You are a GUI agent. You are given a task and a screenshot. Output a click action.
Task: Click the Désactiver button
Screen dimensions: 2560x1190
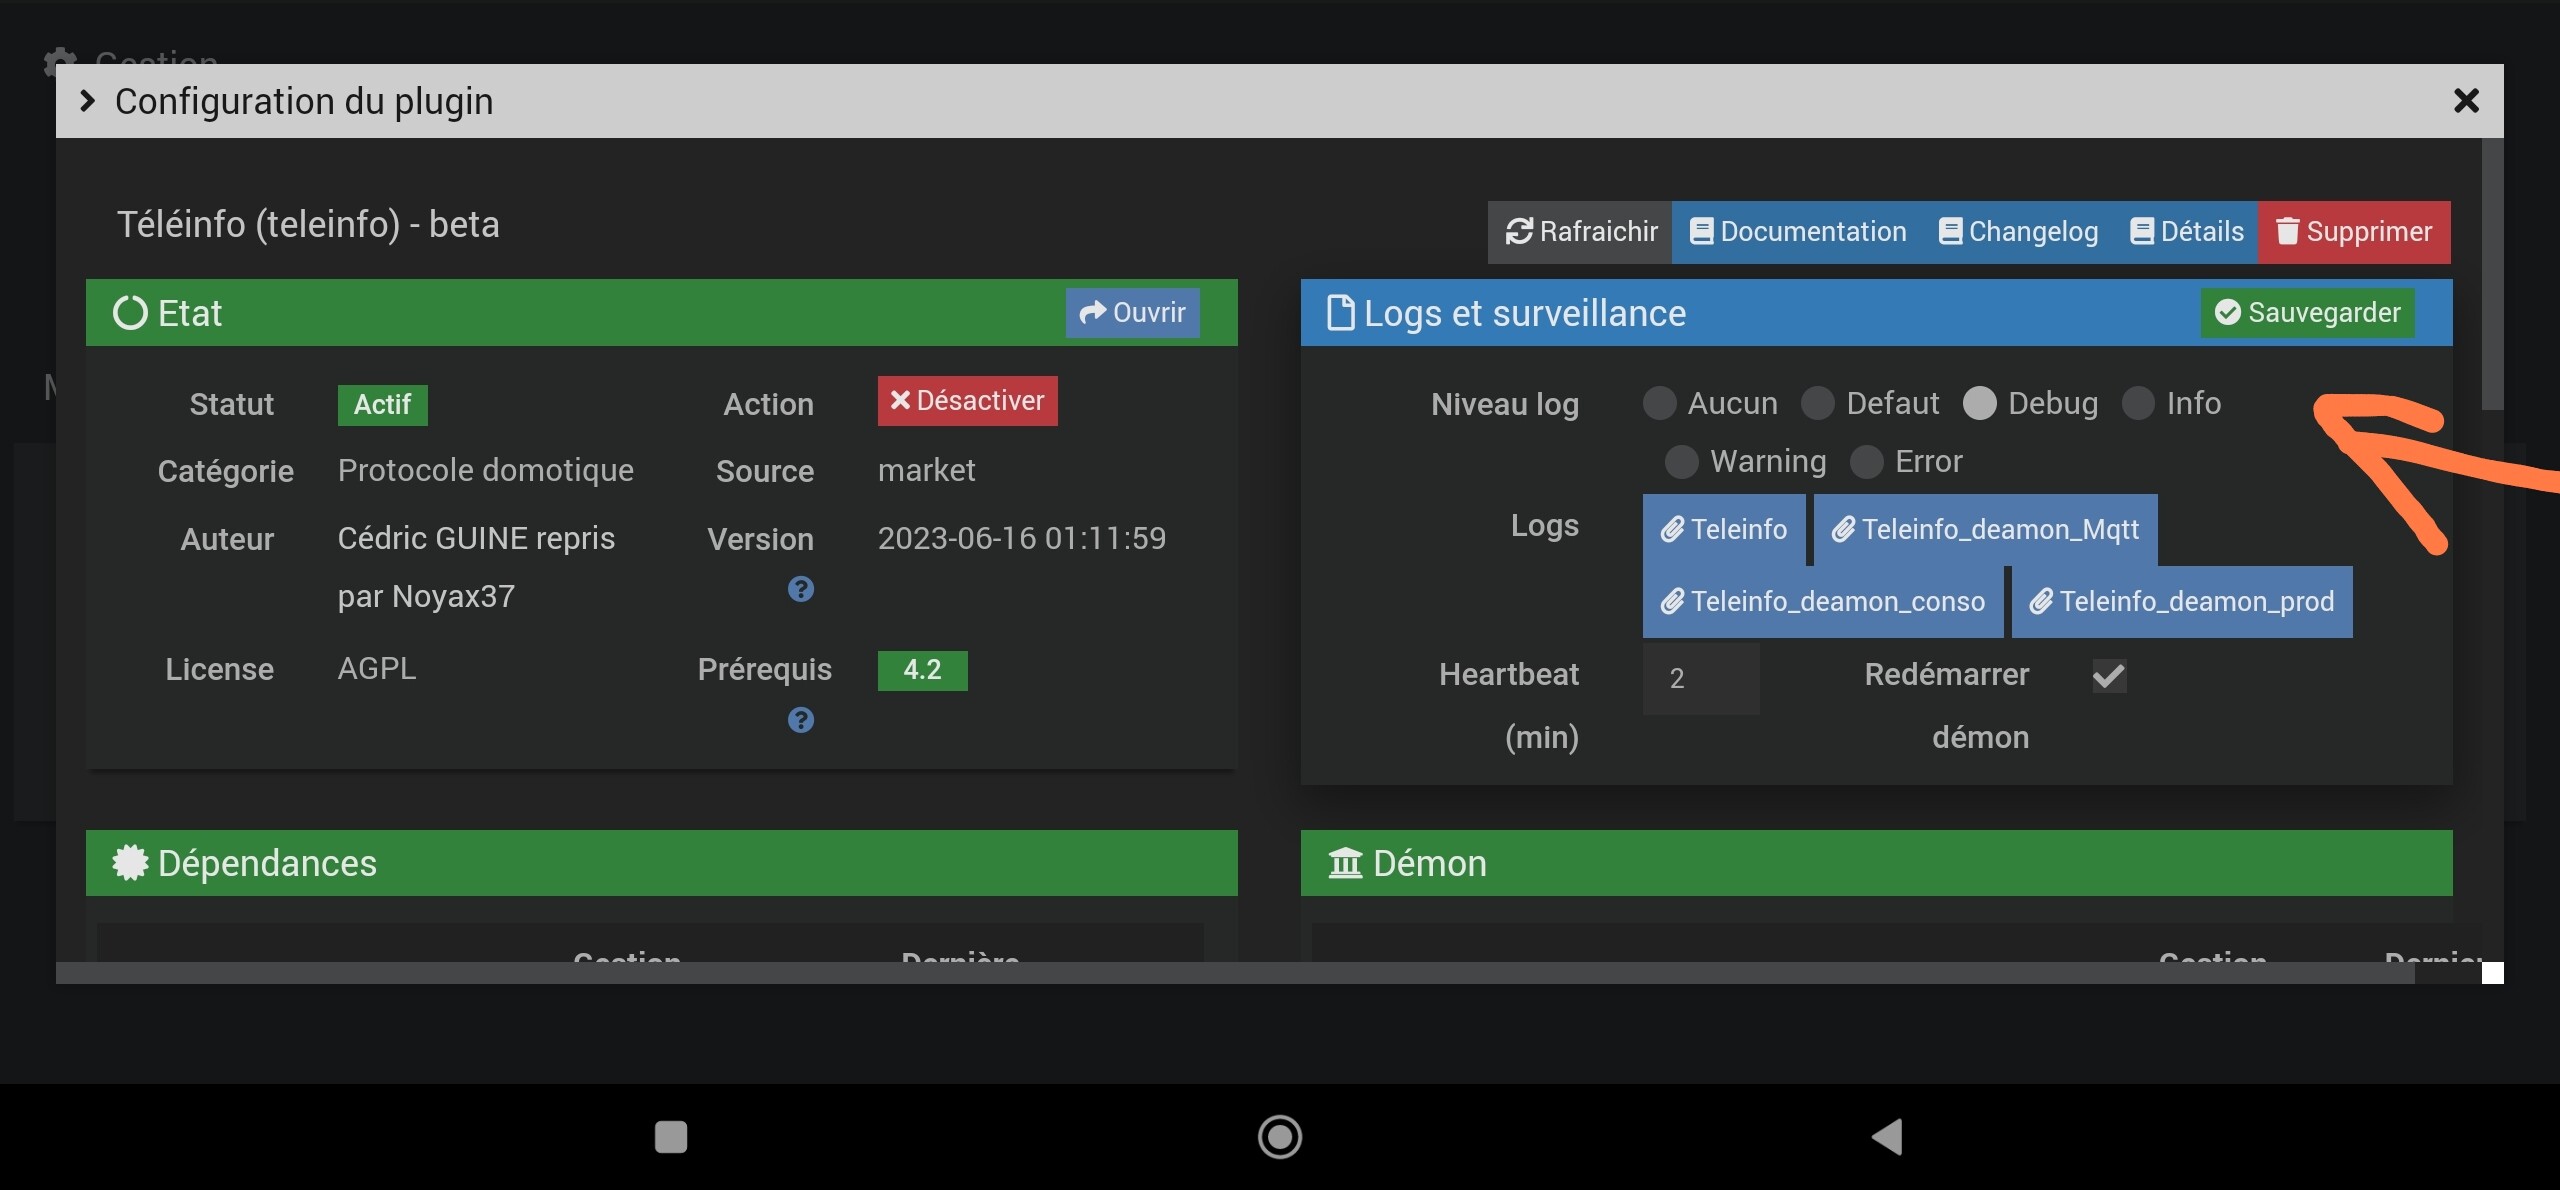click(967, 401)
